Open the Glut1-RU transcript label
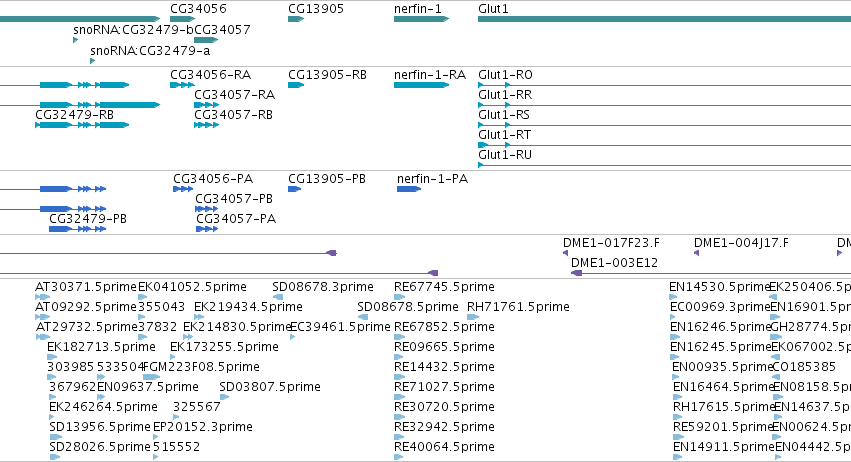Viewport: 851px width, 462px height. [505, 155]
